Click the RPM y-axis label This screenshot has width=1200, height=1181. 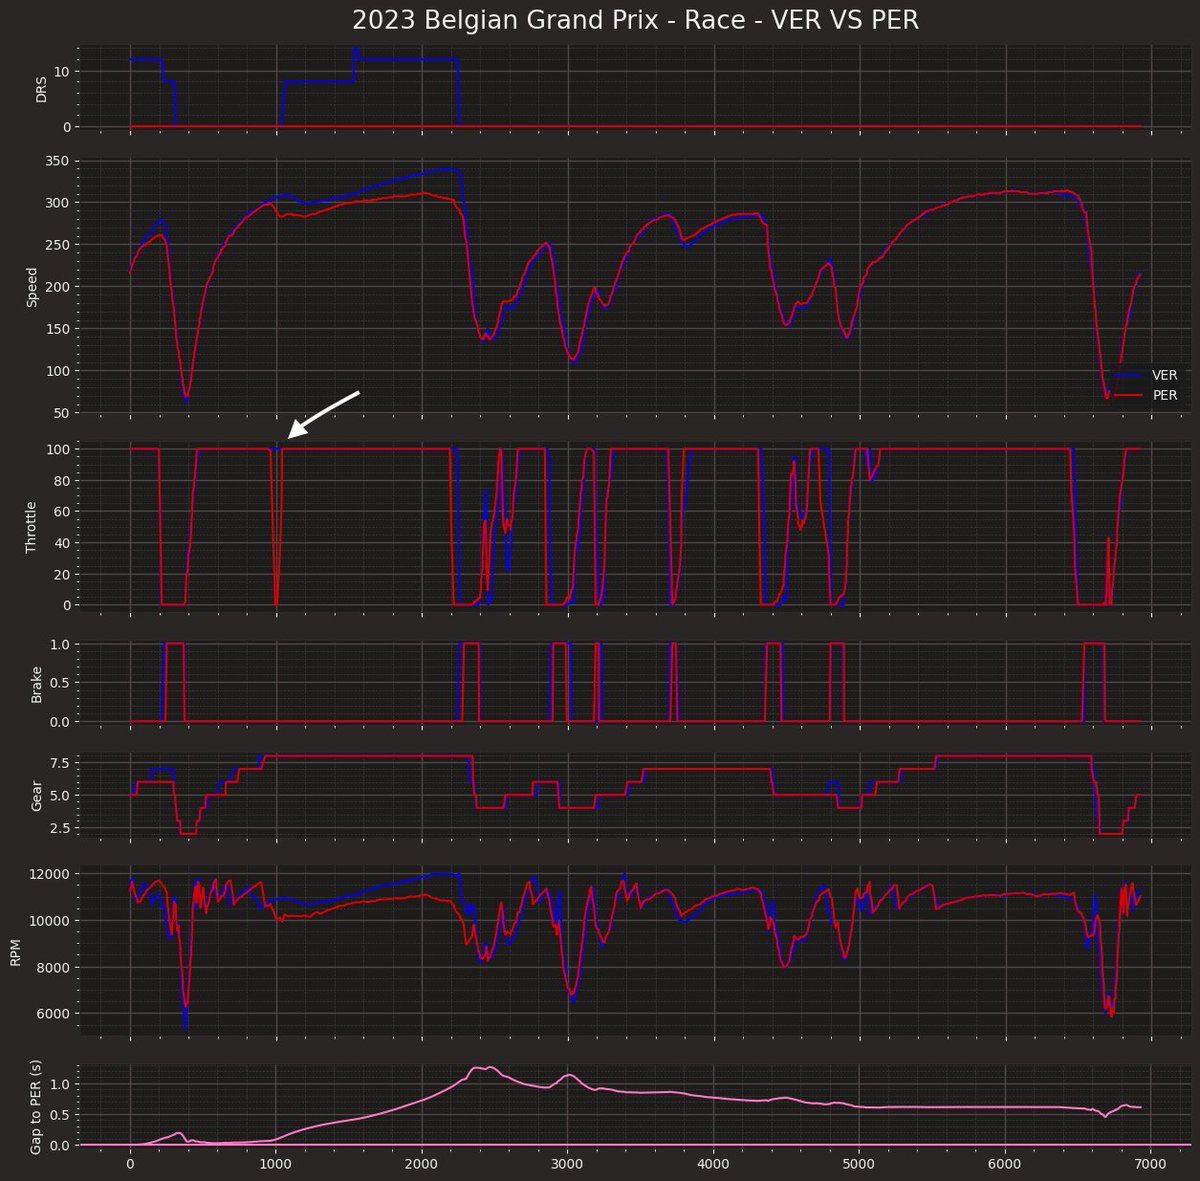click(x=15, y=952)
